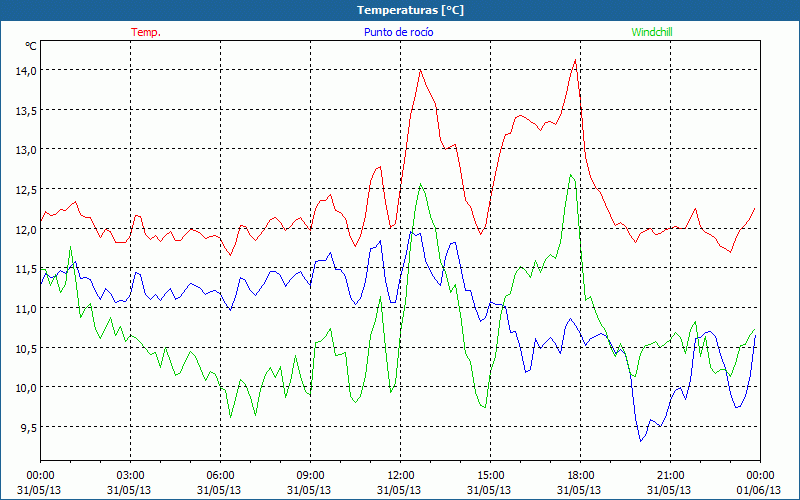Click the '12,5' y-axis value

point(26,190)
